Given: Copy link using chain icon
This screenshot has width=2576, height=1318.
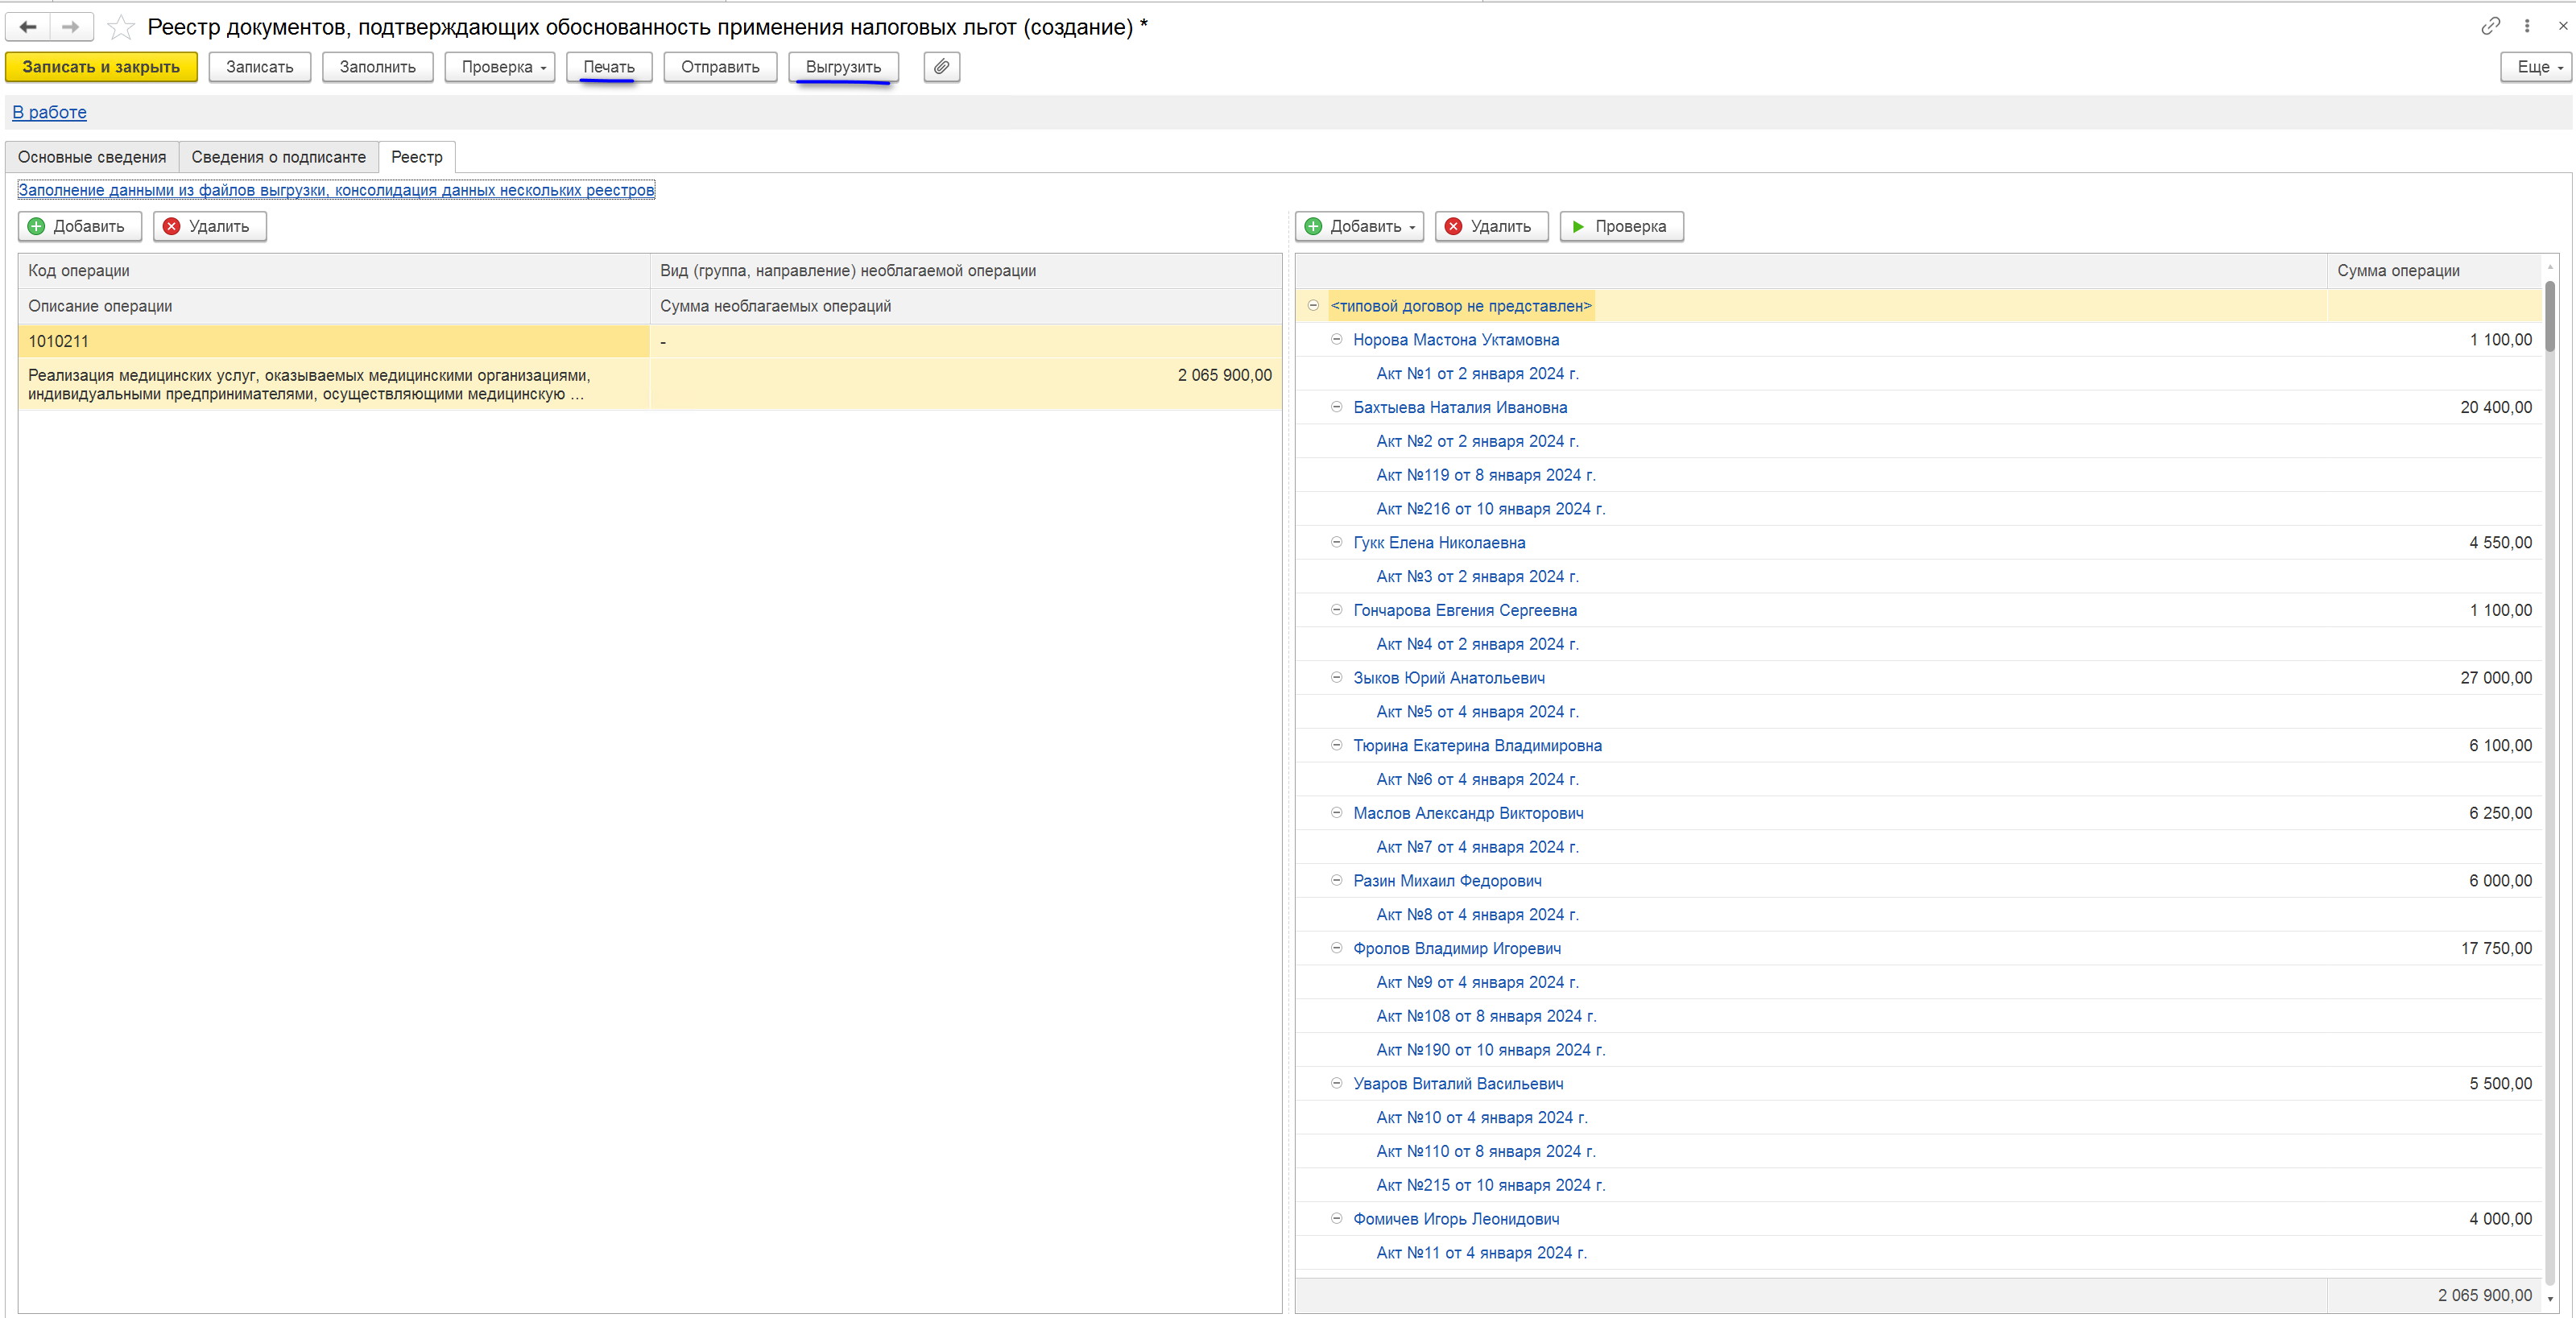Looking at the screenshot, I should pyautogui.click(x=2490, y=27).
